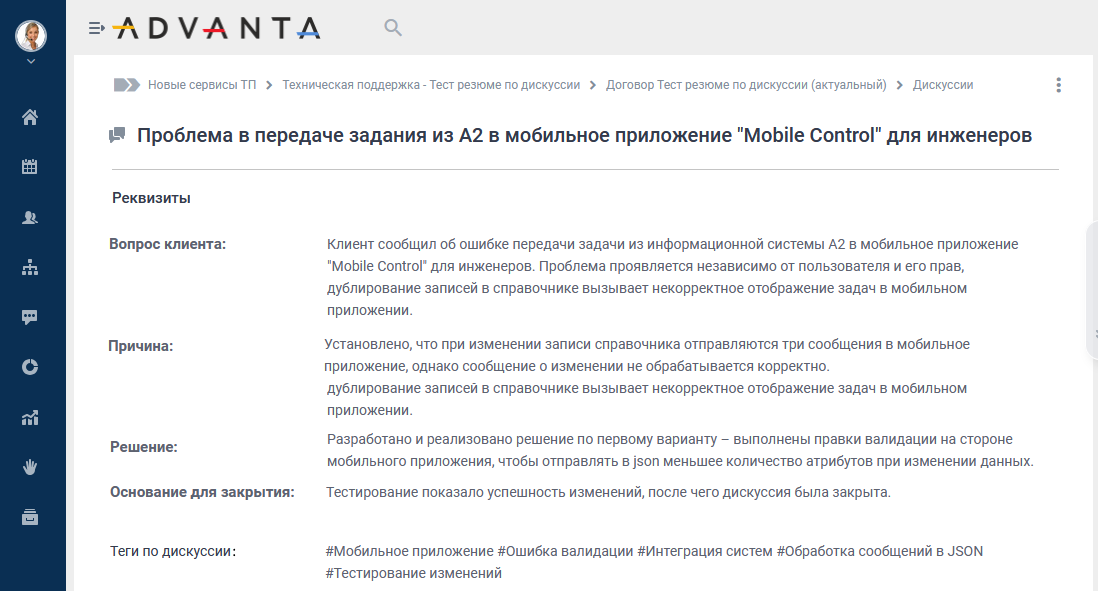
Task: Open 'Техническая поддержка - Тест резюме' breadcrumb
Action: pos(431,85)
